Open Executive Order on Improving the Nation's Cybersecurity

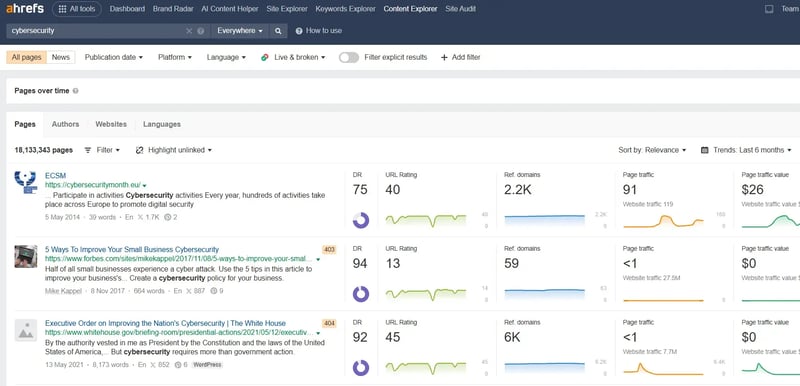(x=165, y=323)
